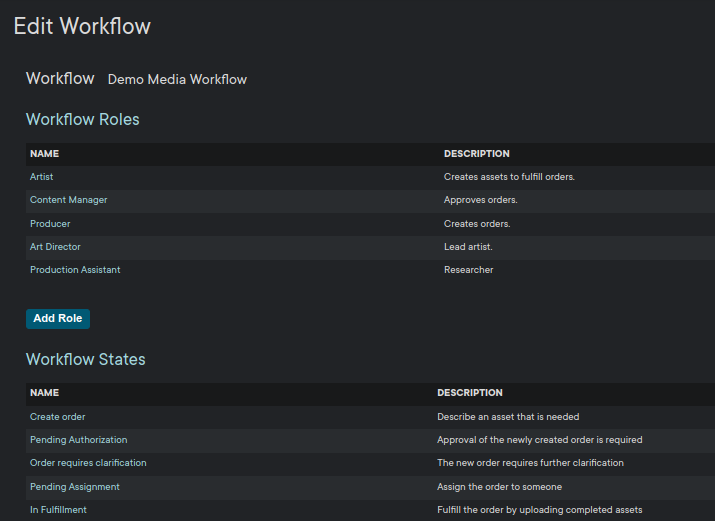Click the 'Creates assets to fulfill orders.' description
Image resolution: width=715 pixels, height=521 pixels.
click(x=509, y=177)
